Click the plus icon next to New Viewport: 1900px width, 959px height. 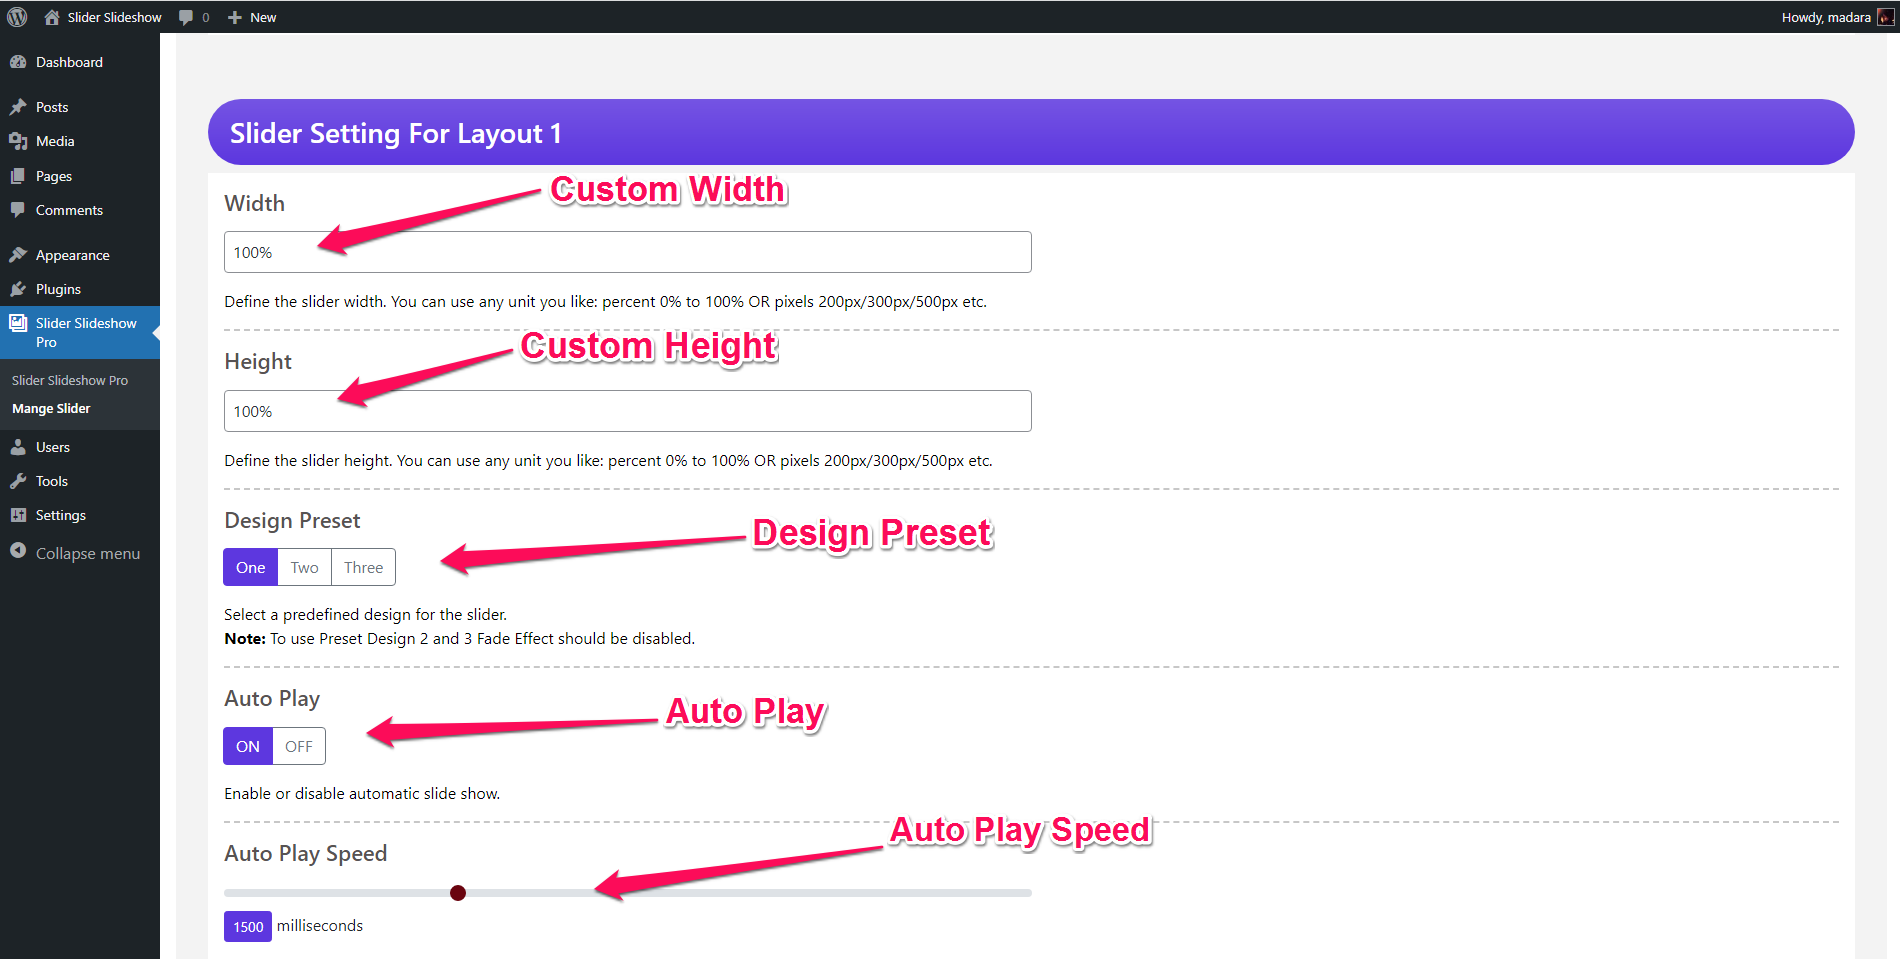tap(235, 17)
